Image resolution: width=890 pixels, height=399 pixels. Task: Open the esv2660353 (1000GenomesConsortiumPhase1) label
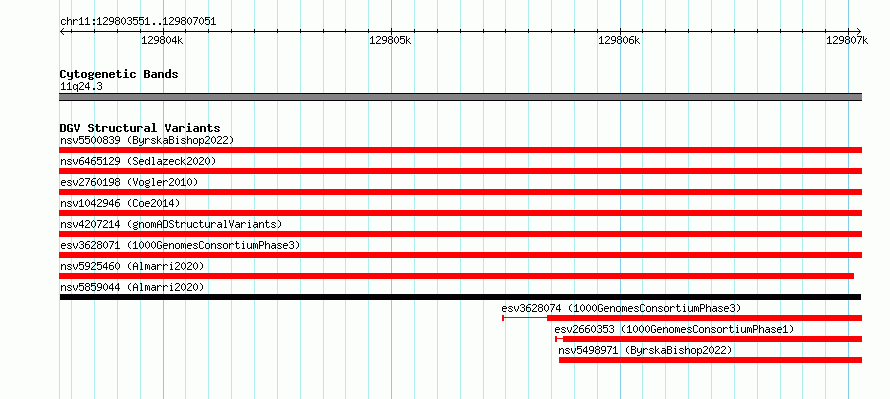[x=674, y=329]
